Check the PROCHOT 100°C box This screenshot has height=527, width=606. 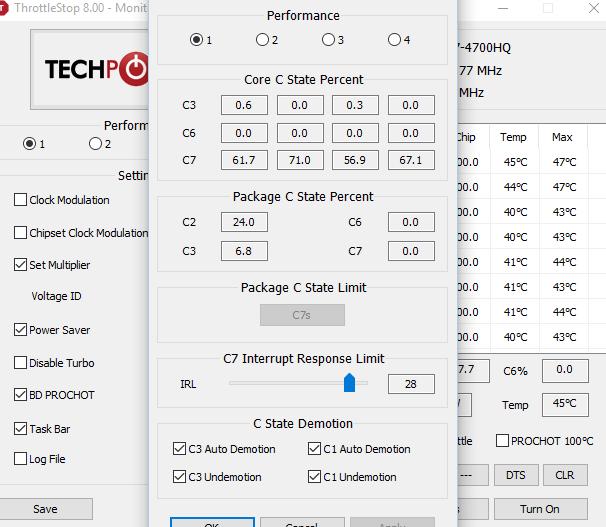click(502, 440)
